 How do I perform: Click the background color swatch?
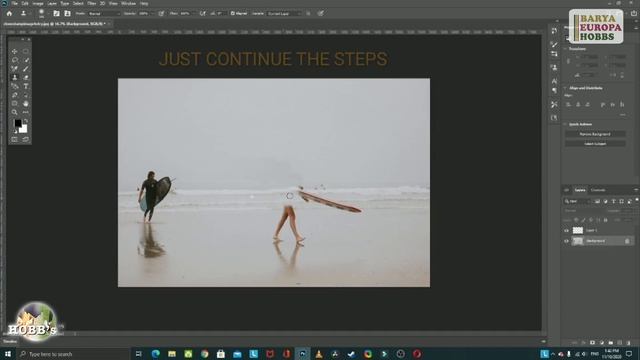click(x=24, y=129)
